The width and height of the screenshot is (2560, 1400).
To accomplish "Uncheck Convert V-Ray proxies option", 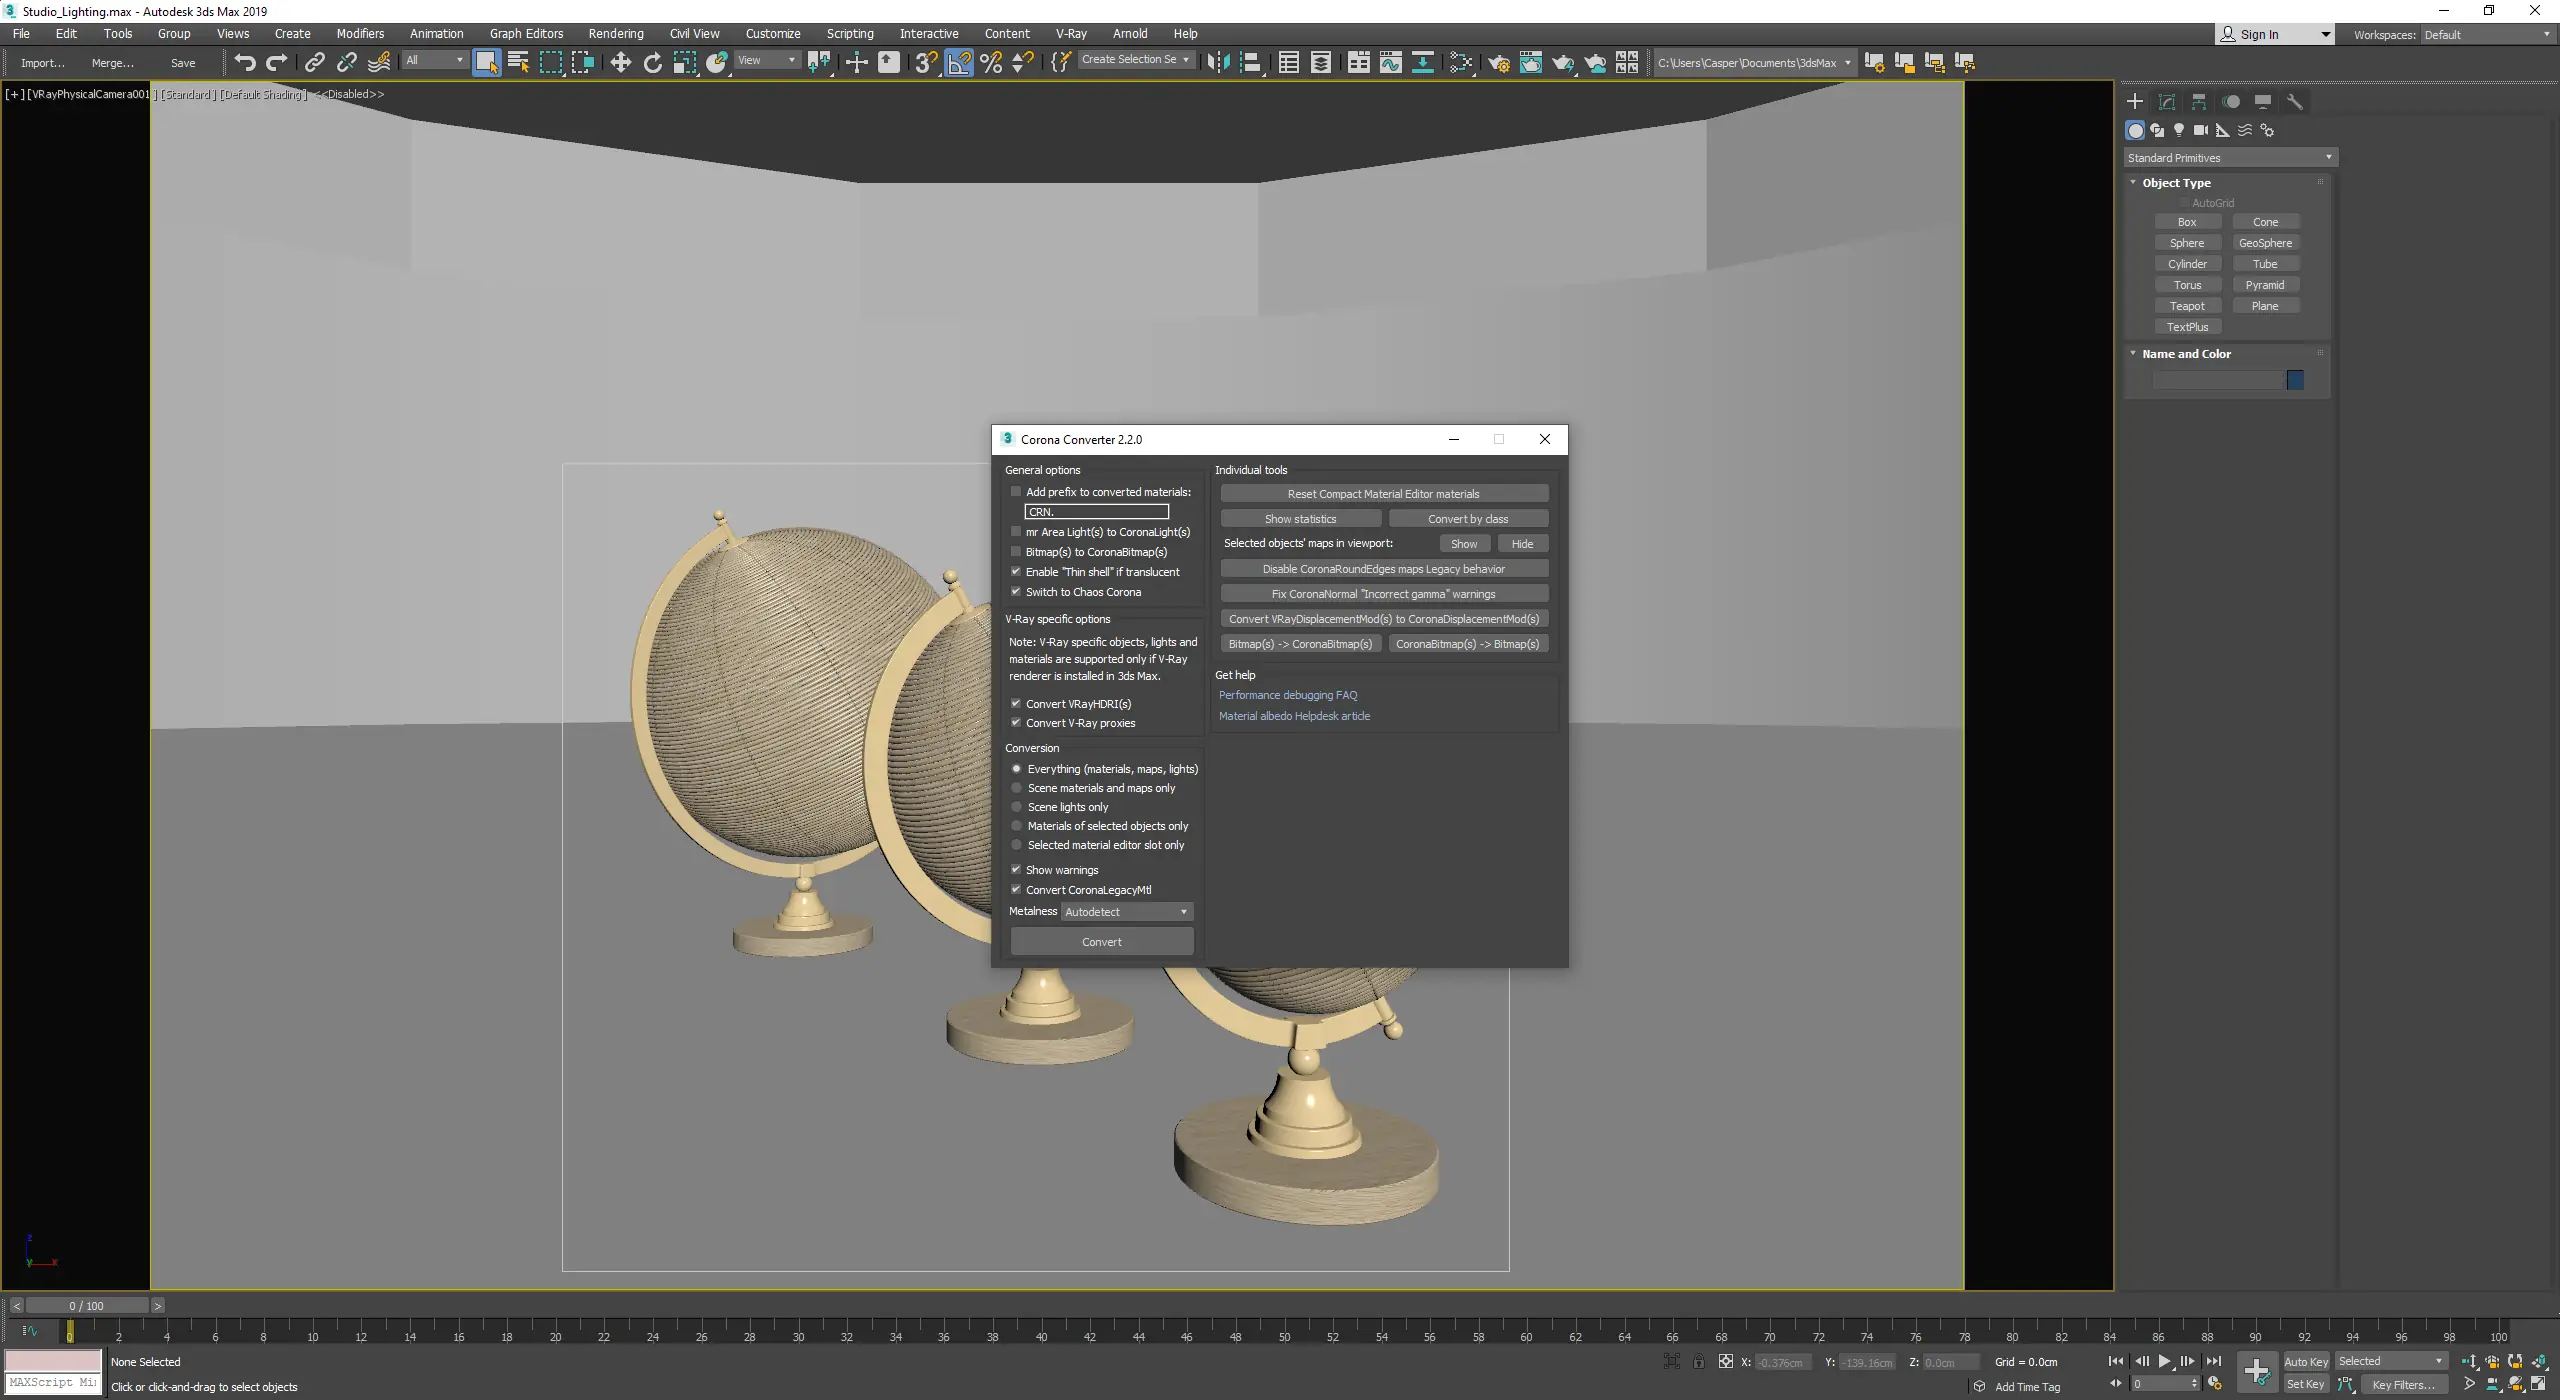I will pyautogui.click(x=1016, y=723).
